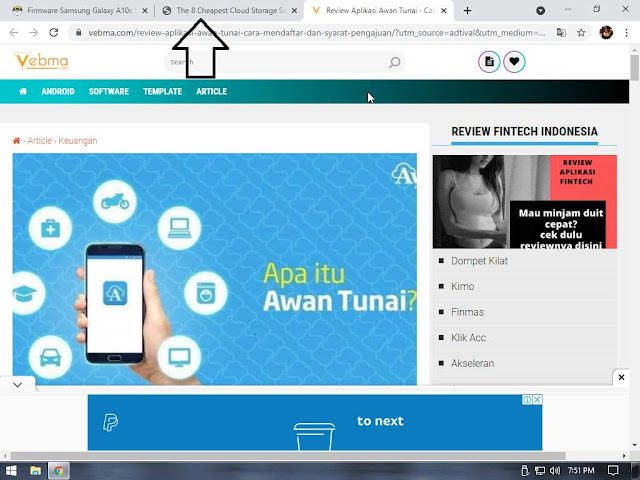640x480 pixels.
Task: Open TEMPLATE menu item
Action: pyautogui.click(x=162, y=91)
